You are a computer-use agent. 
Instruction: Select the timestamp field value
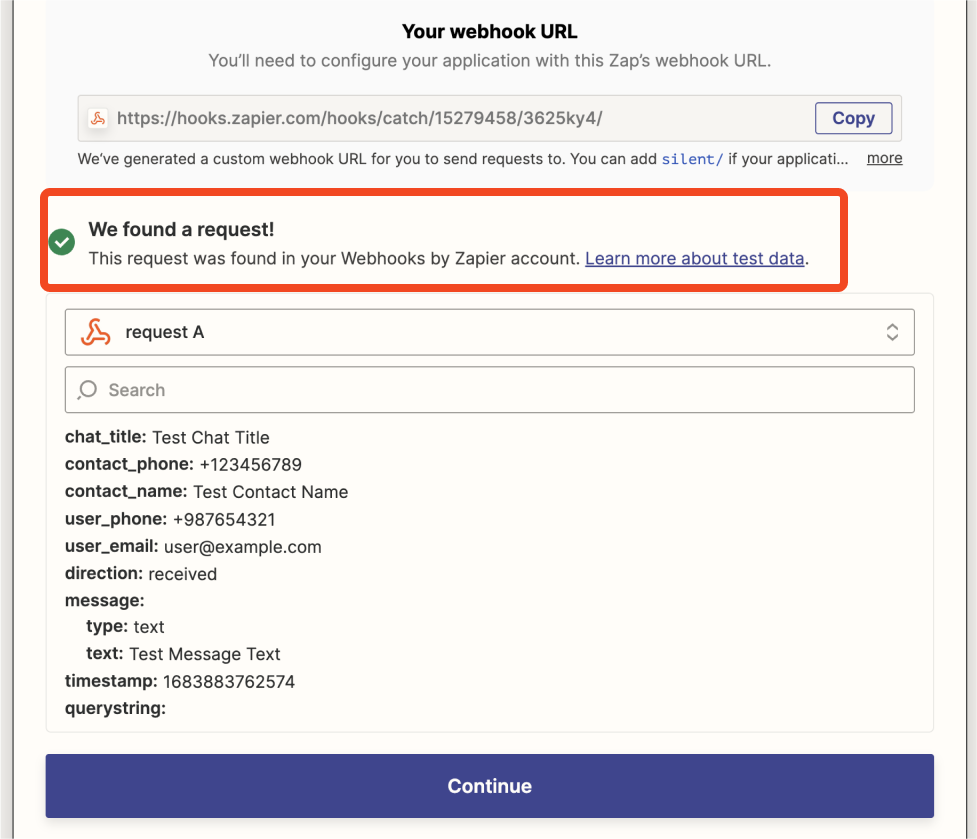click(x=229, y=681)
